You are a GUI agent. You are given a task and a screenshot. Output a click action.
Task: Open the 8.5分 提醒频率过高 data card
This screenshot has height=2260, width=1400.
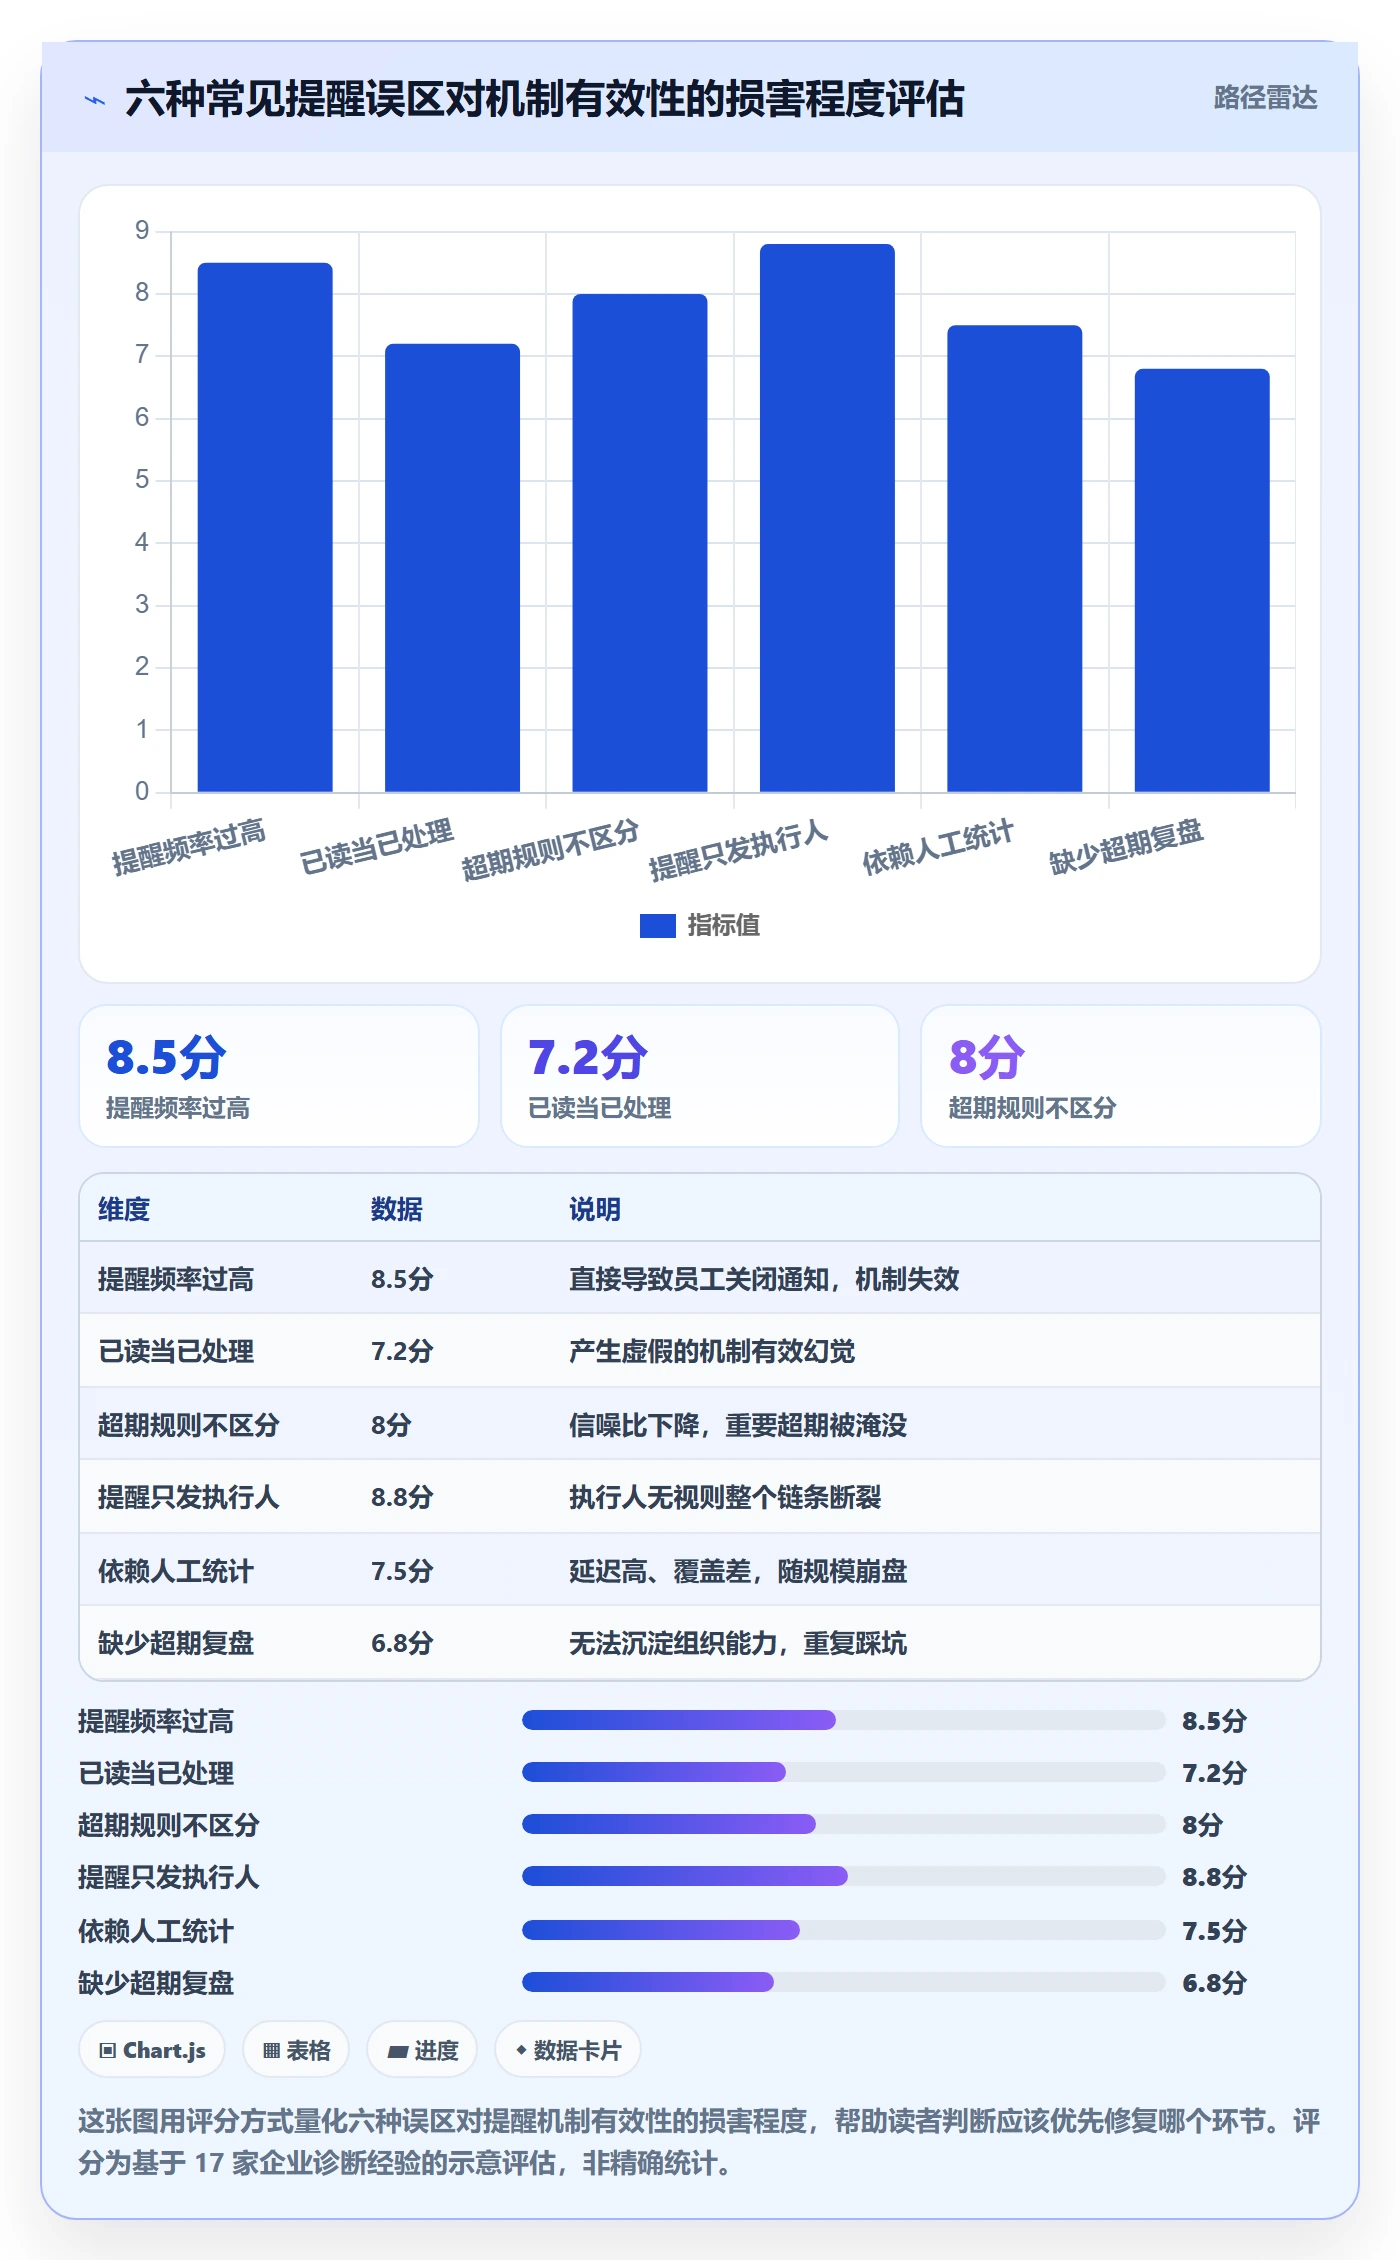tap(279, 1076)
